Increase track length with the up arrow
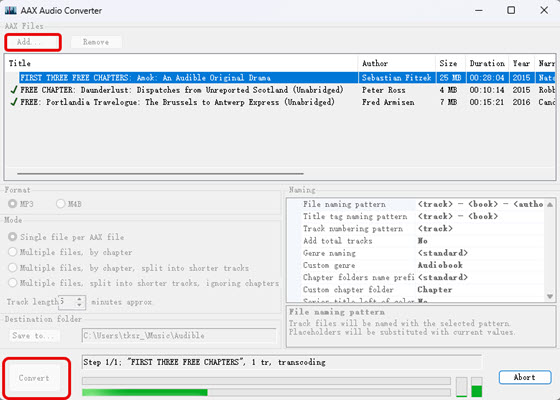Screen dimensions: 560x400 (80, 299)
